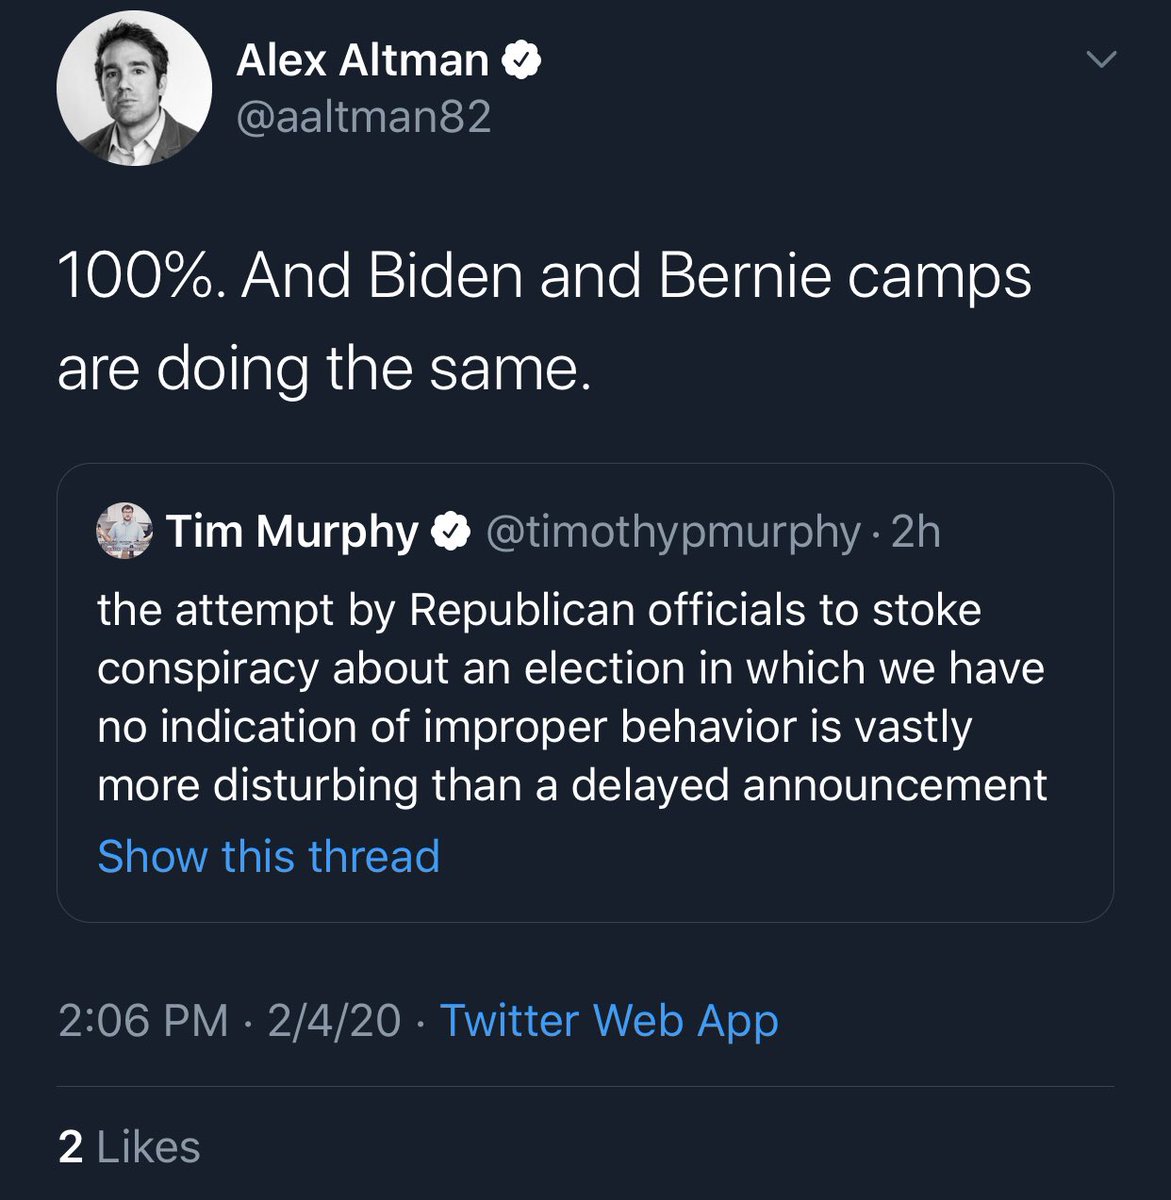1171x1200 pixels.
Task: Click the quoted tweet's 2h timestamp
Action: [916, 532]
